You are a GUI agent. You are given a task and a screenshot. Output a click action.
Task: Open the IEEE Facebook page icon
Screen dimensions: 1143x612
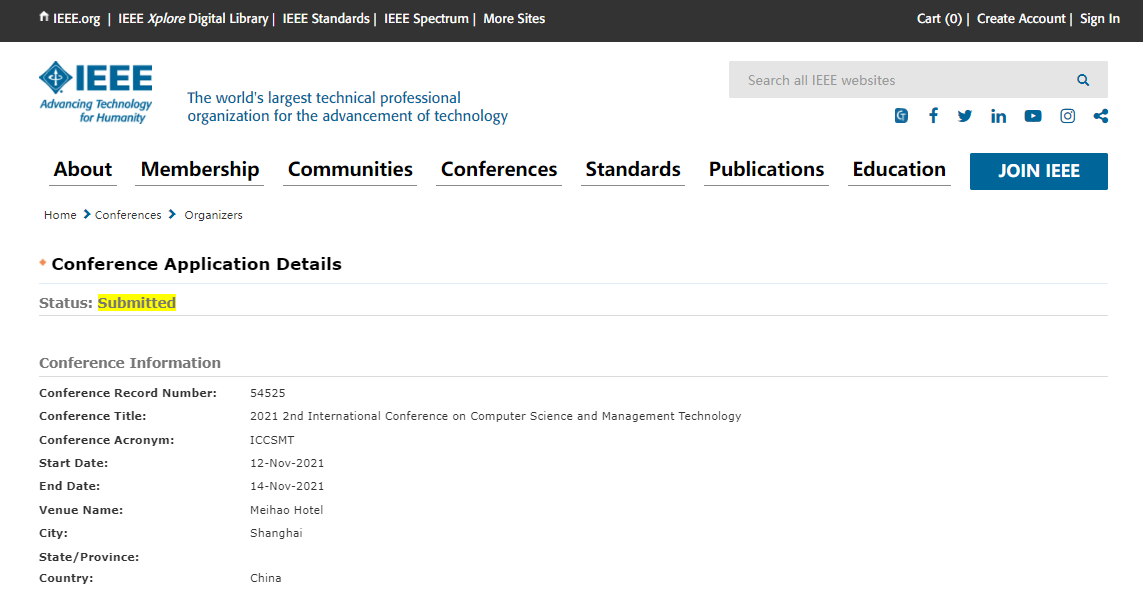click(x=933, y=116)
